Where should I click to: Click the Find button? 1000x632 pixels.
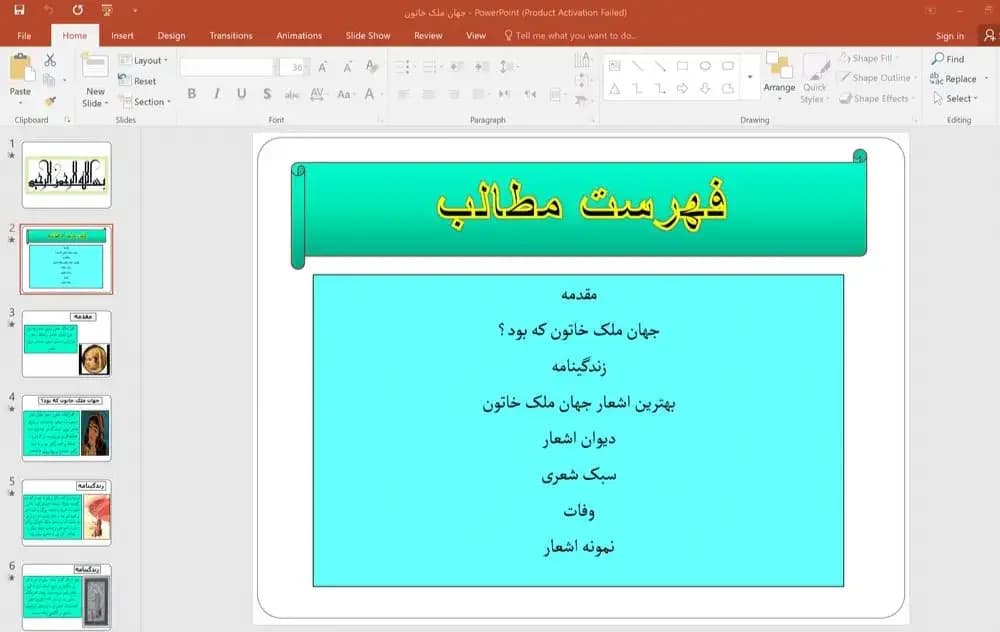948,59
